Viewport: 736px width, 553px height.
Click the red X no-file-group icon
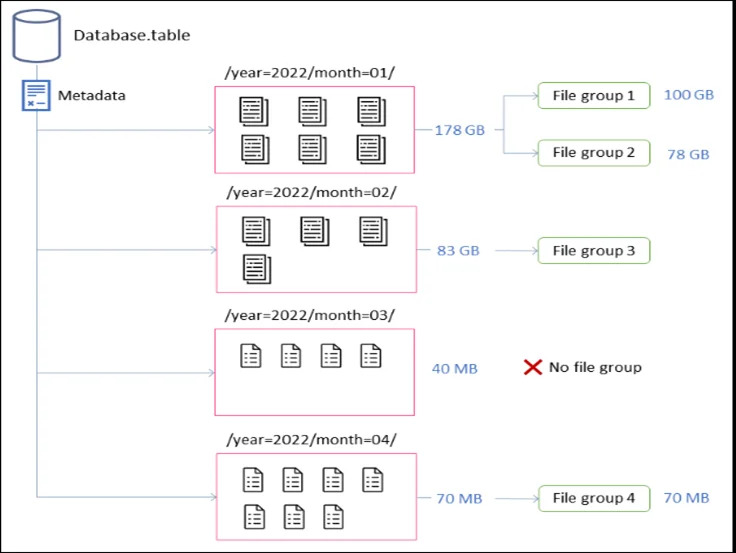[x=533, y=367]
